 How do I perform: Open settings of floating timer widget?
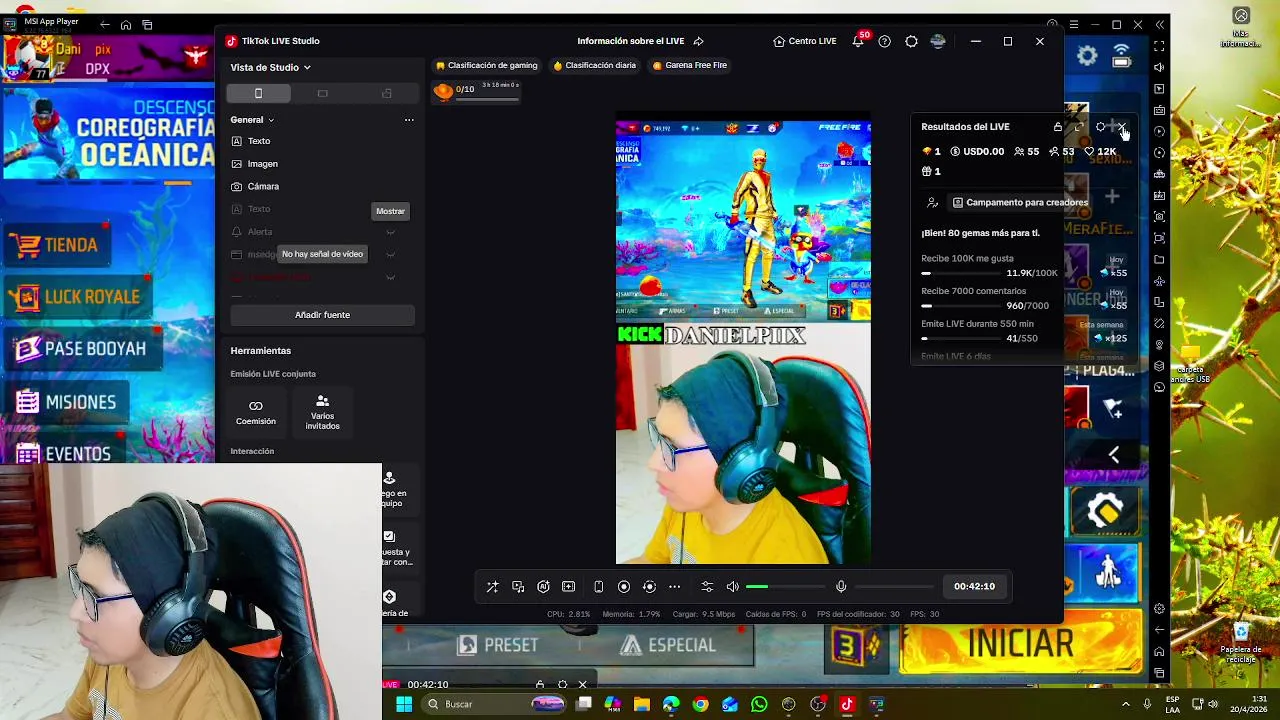click(x=562, y=685)
